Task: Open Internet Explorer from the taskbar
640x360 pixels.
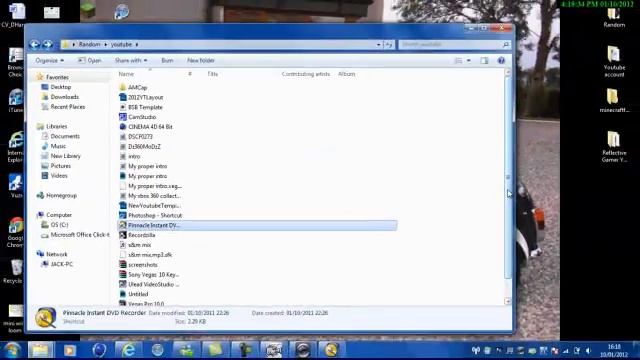Action: (128, 350)
